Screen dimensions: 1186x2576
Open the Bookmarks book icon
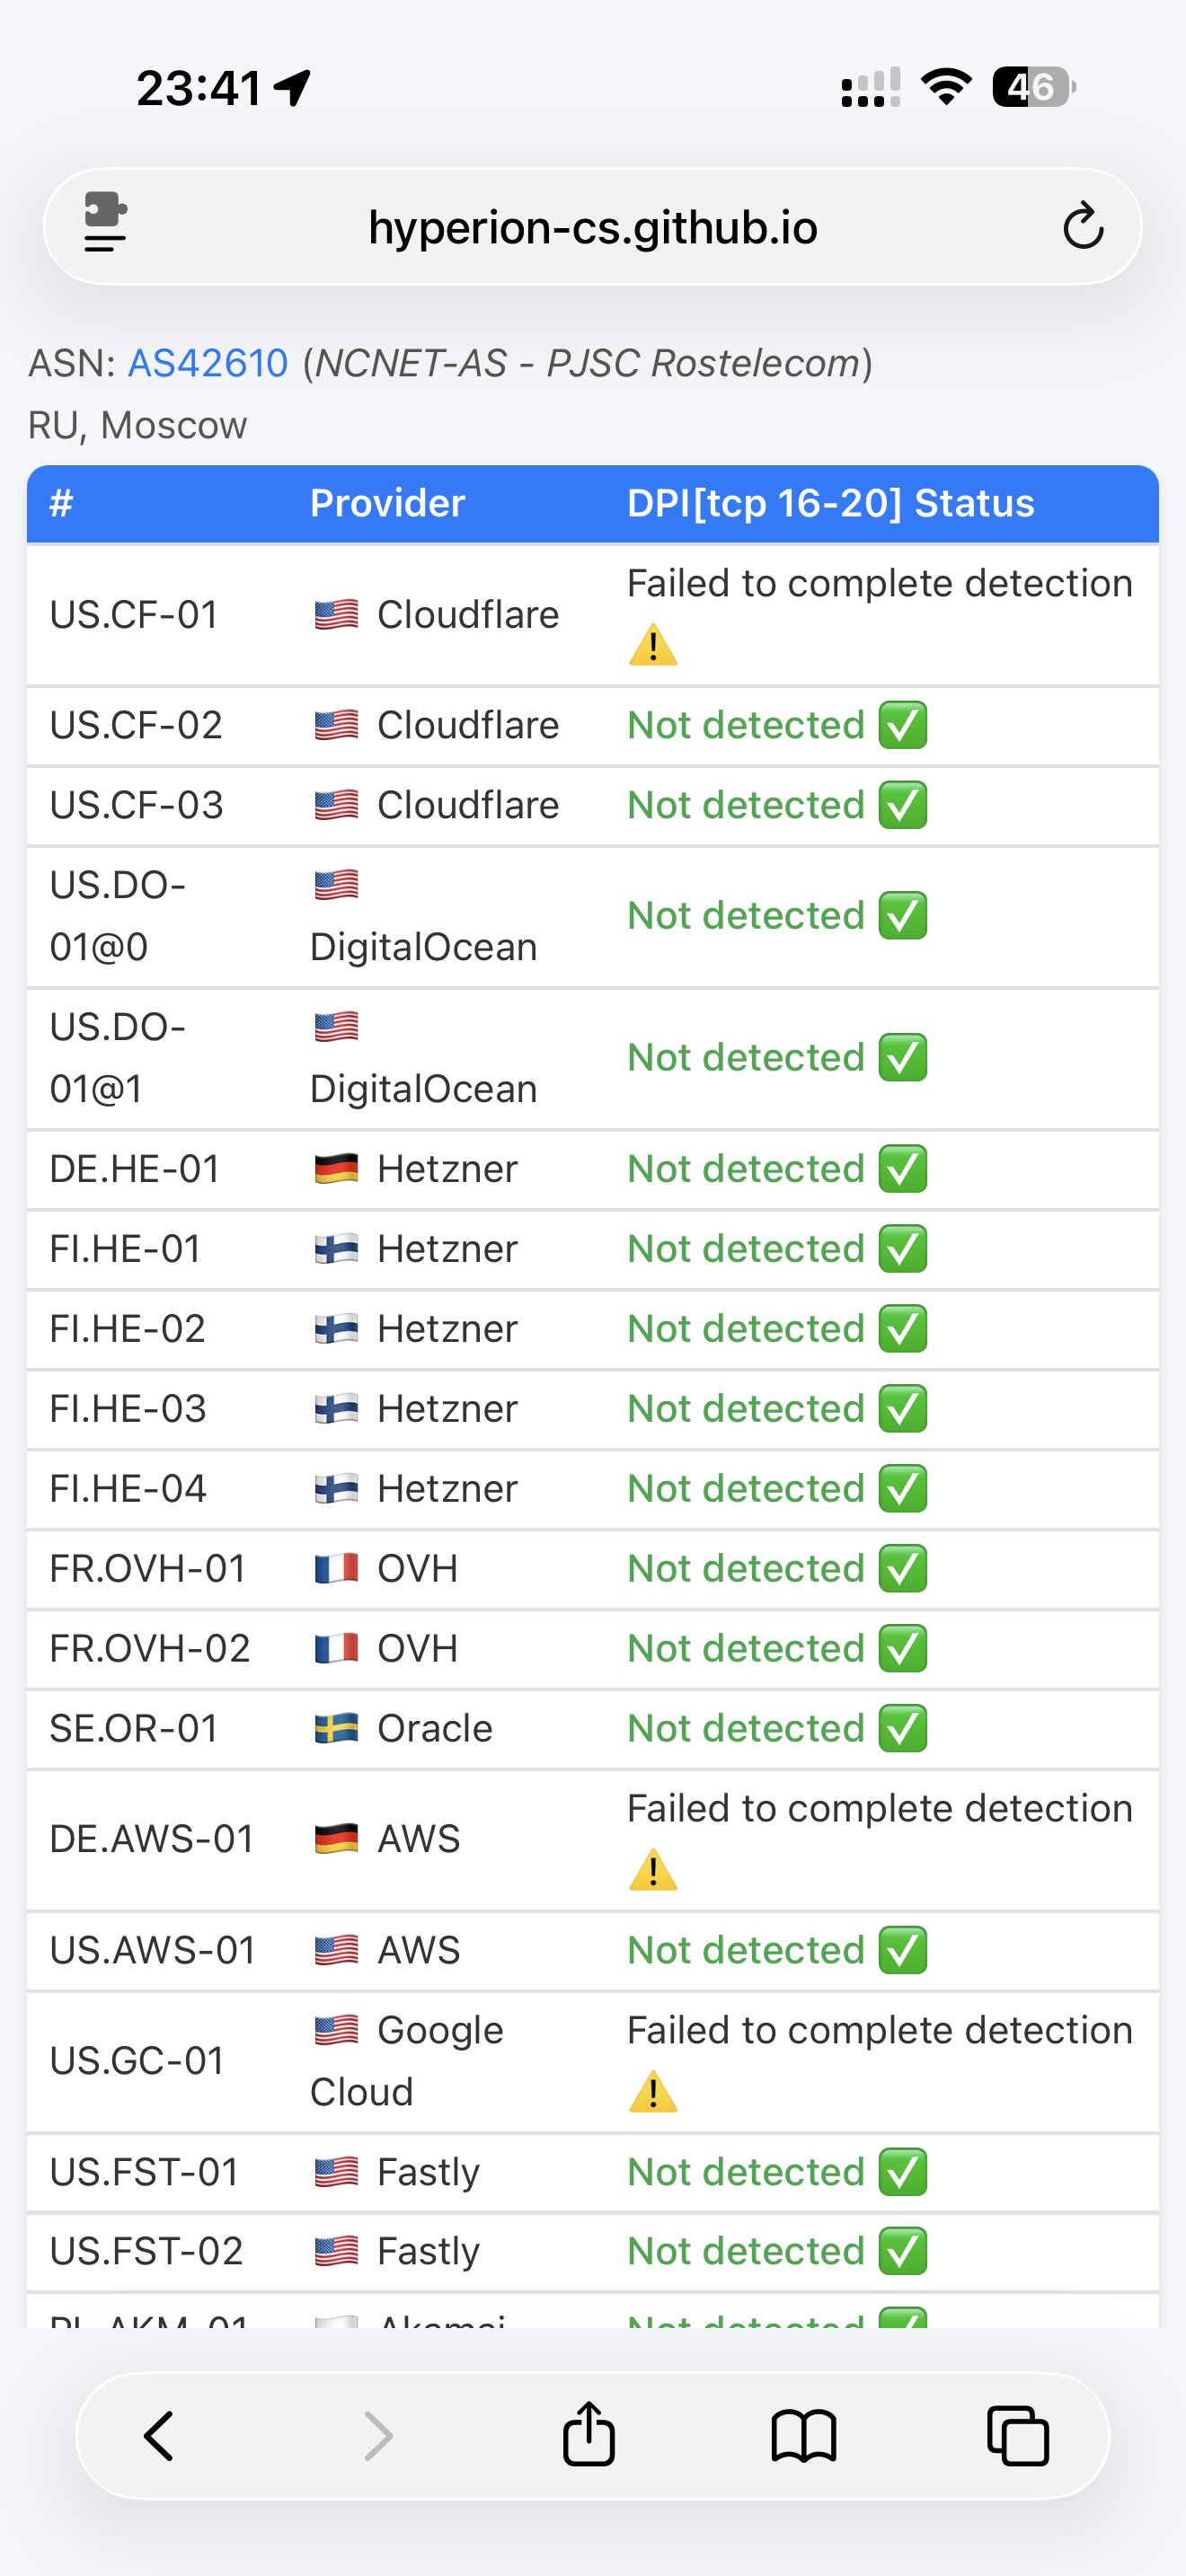point(803,2435)
